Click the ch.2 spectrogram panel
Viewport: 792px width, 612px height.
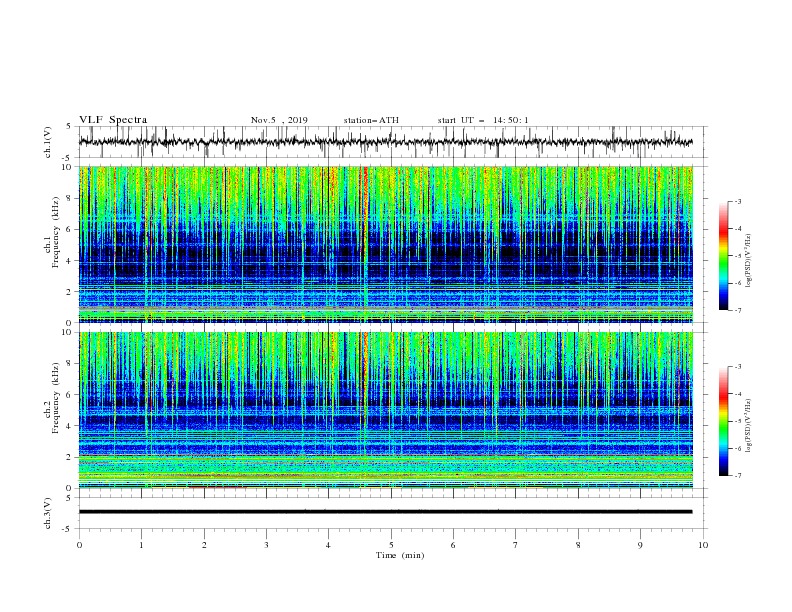386,410
